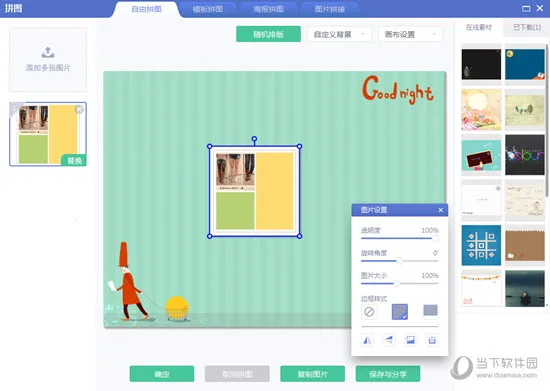The image size is (550, 391).
Task: Choose the dark colorful-letters background thumbnail
Action: pyautogui.click(x=525, y=155)
